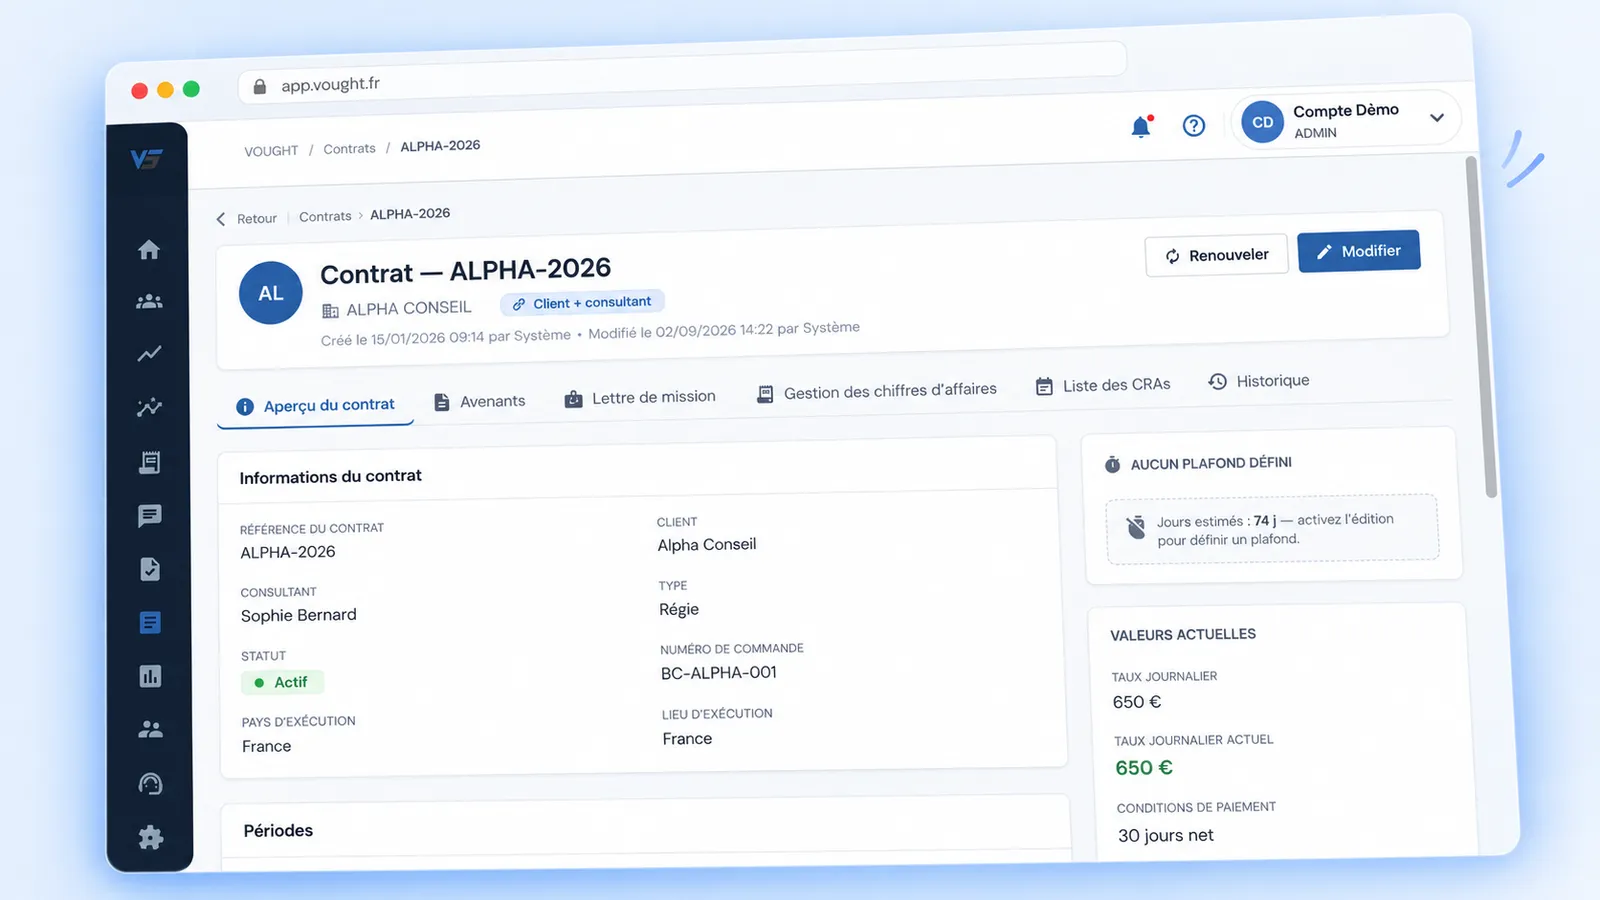
Task: Open the headset support sidebar icon
Action: [150, 784]
